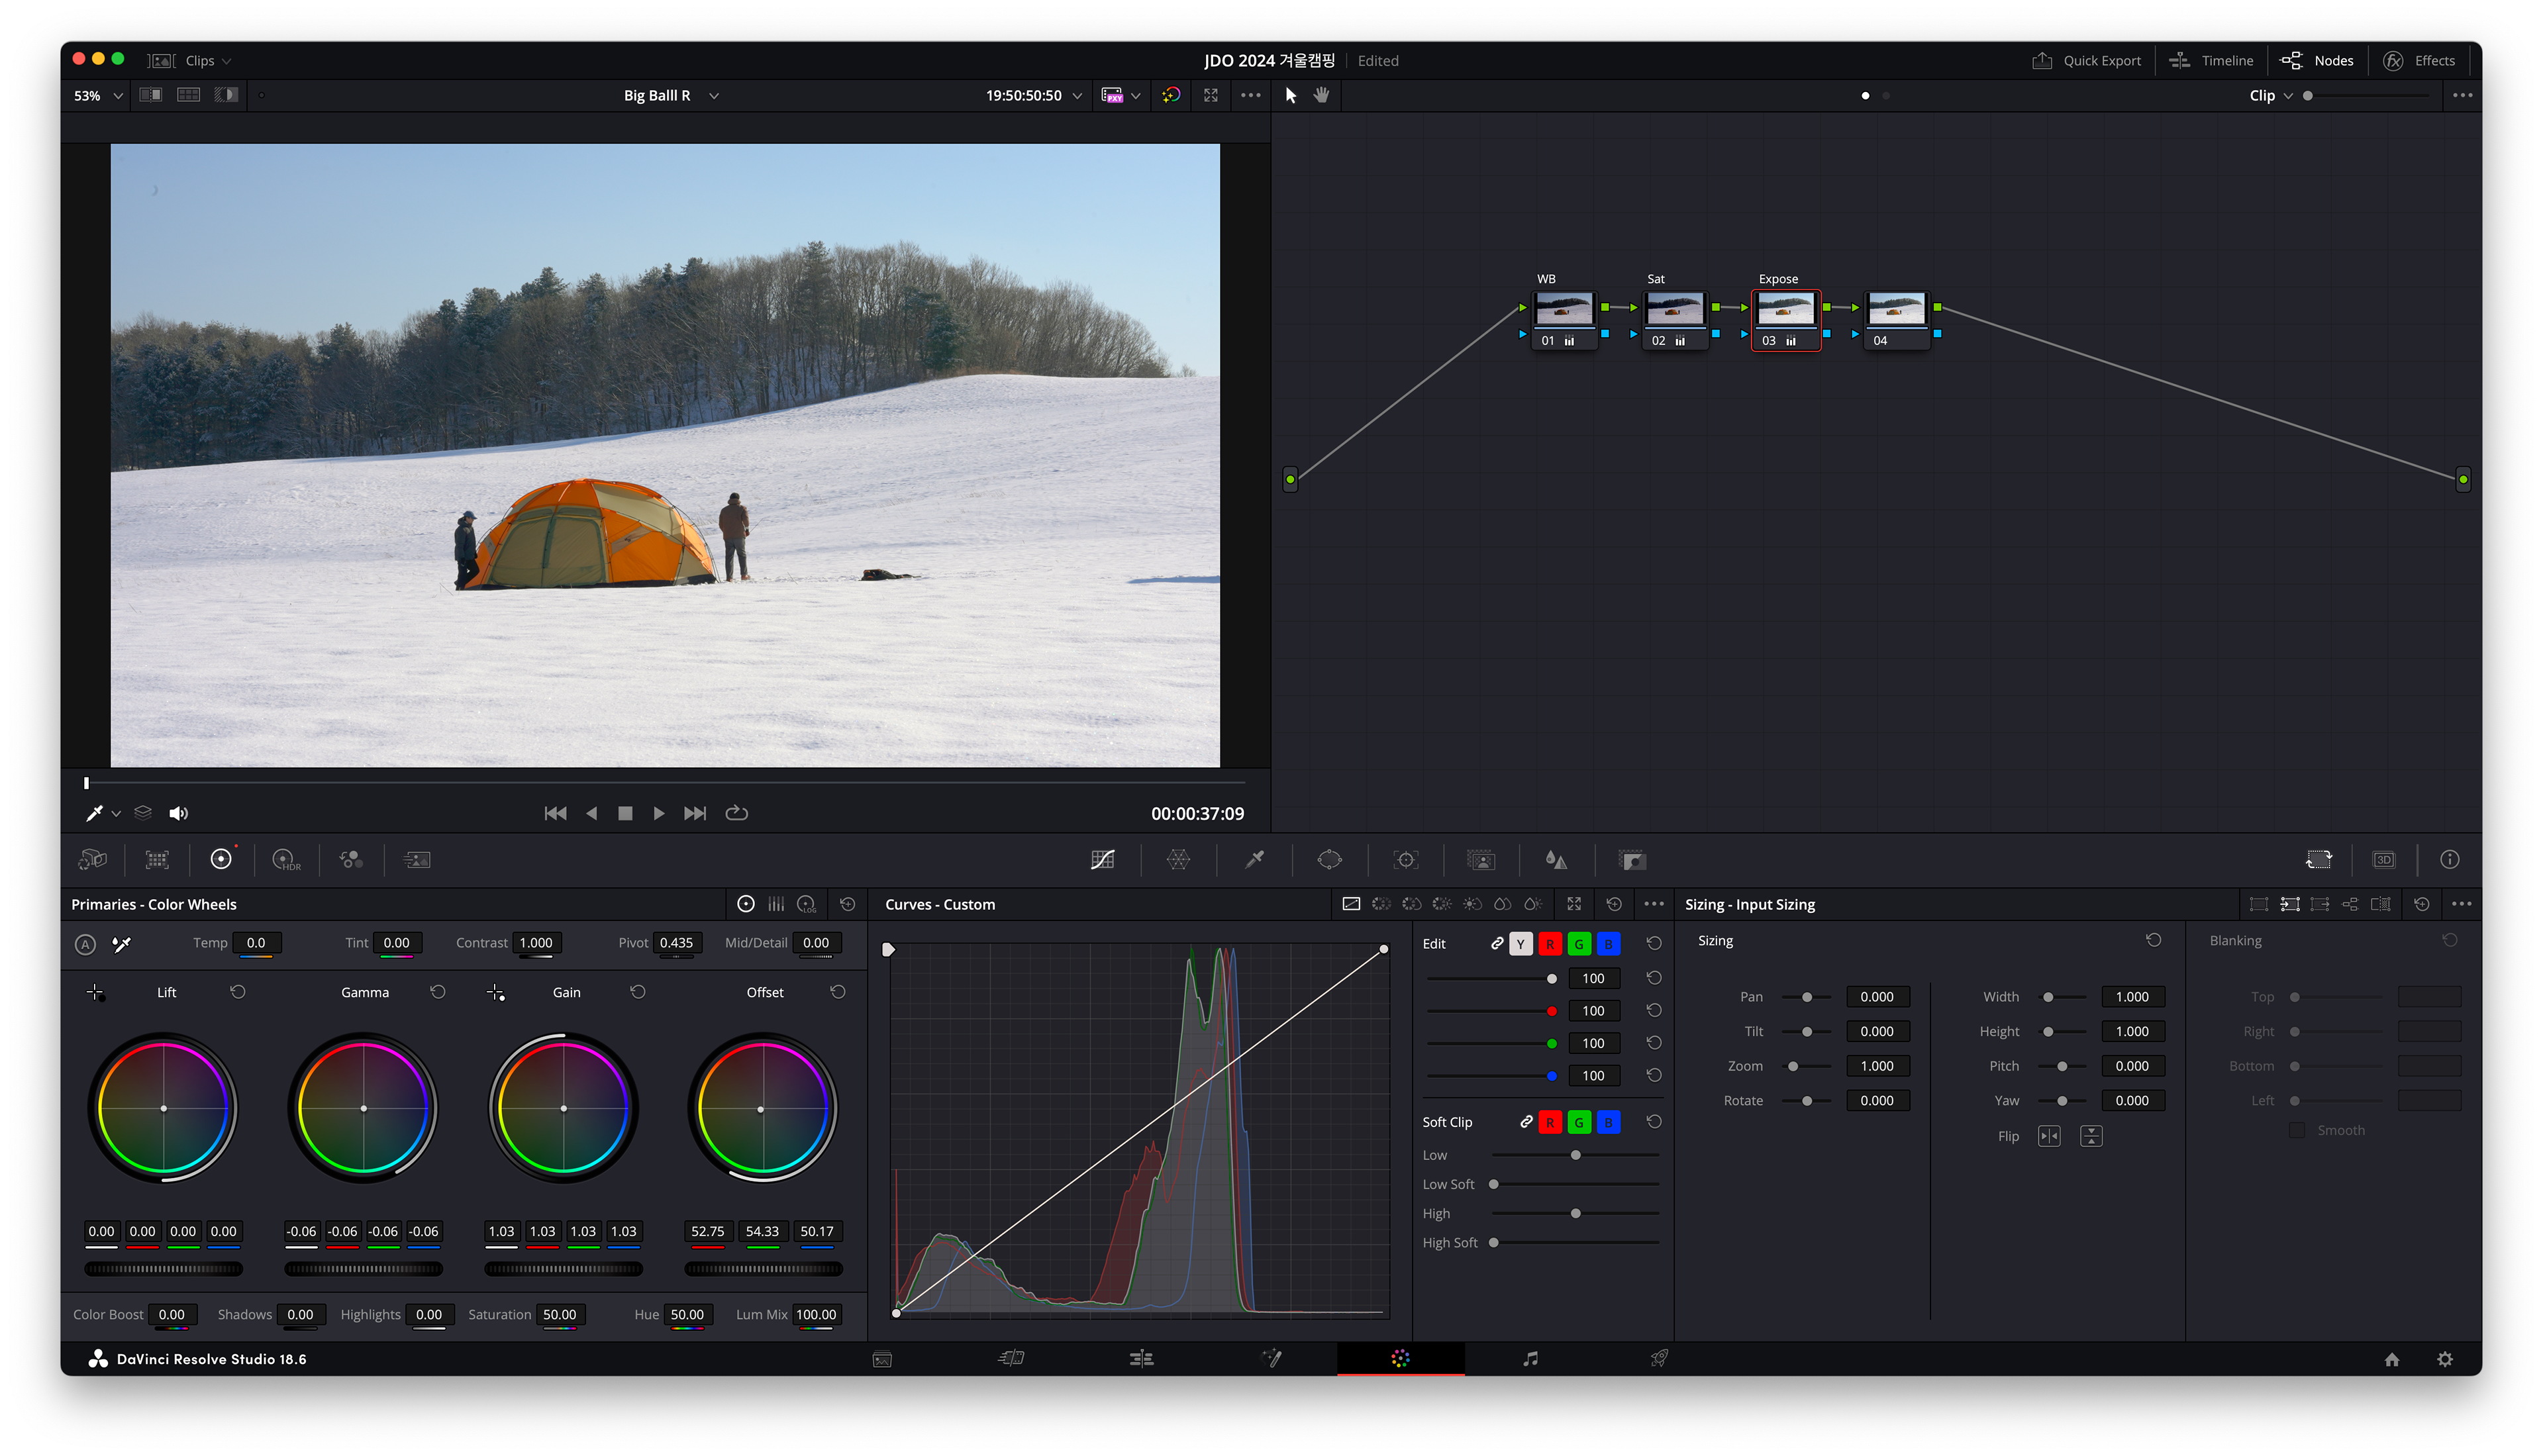Click the Blur sharpen palette icon
The width and height of the screenshot is (2543, 1456).
pos(1555,860)
